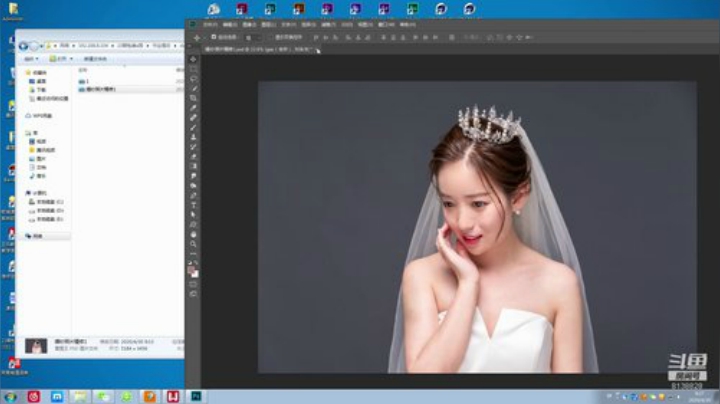Open the Windows Start button
The height and width of the screenshot is (404, 720).
[x=10, y=397]
